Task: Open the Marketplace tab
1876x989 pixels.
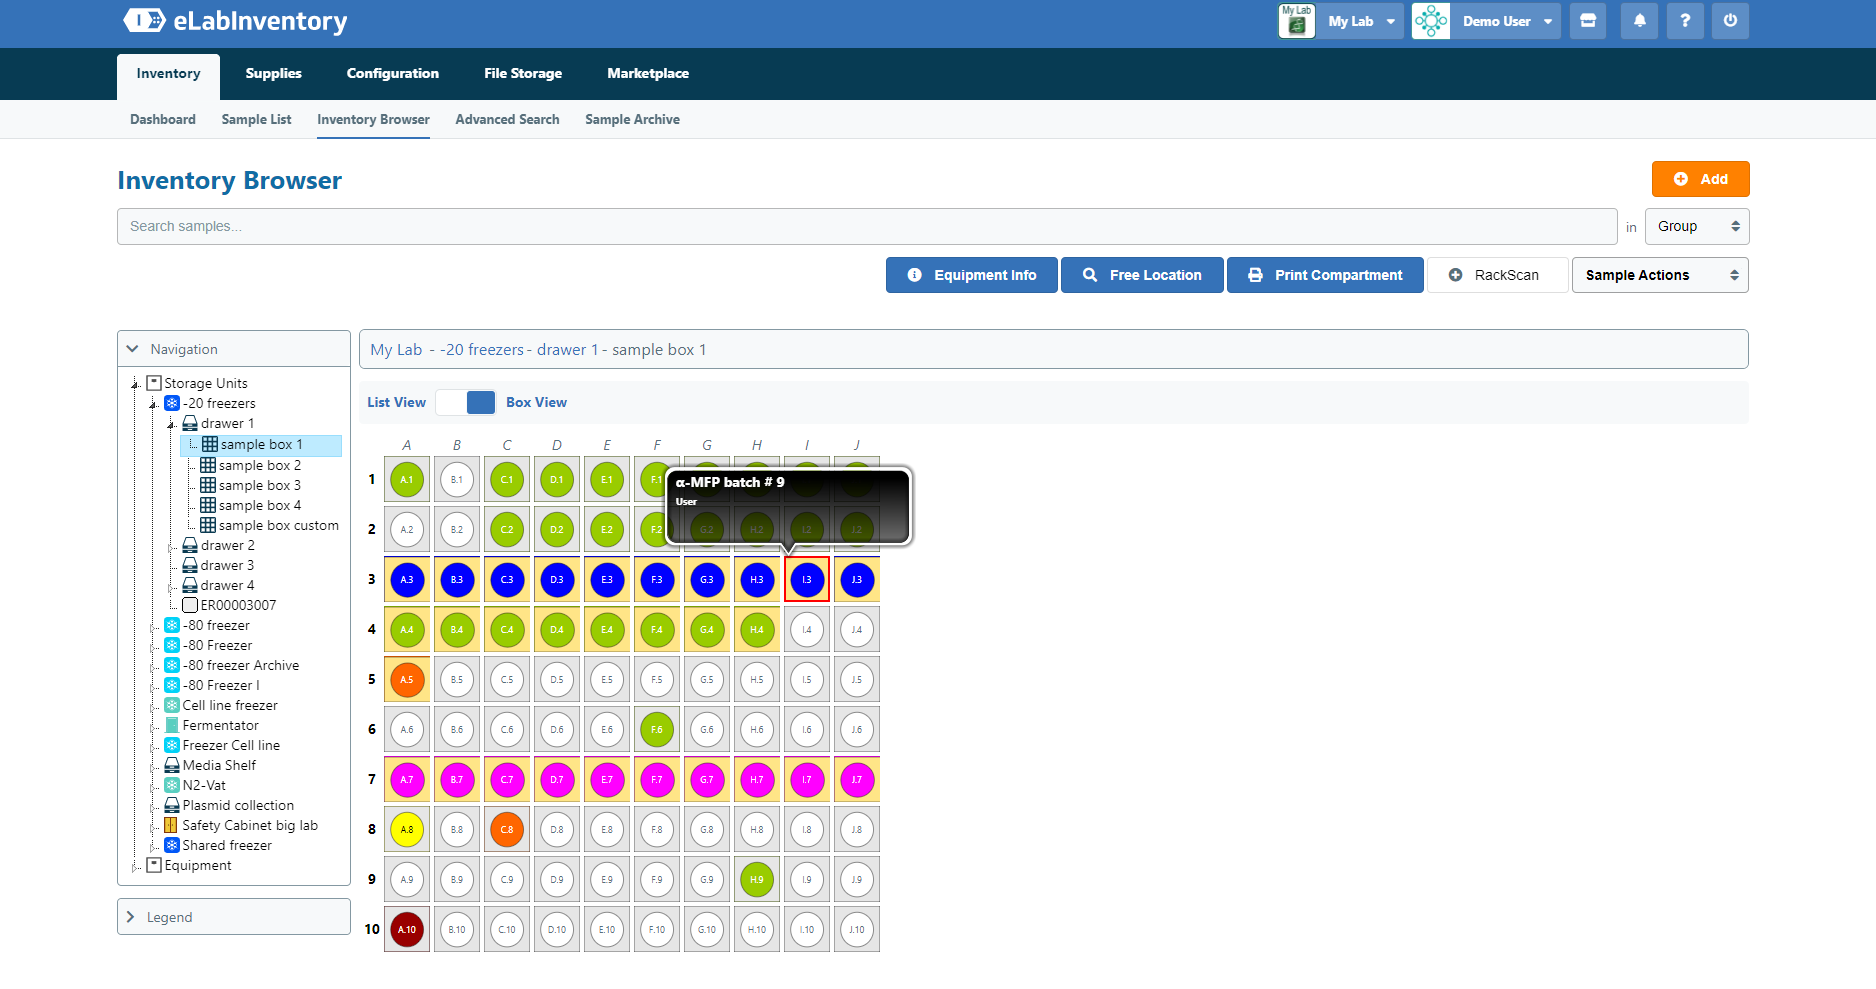Action: pyautogui.click(x=648, y=74)
